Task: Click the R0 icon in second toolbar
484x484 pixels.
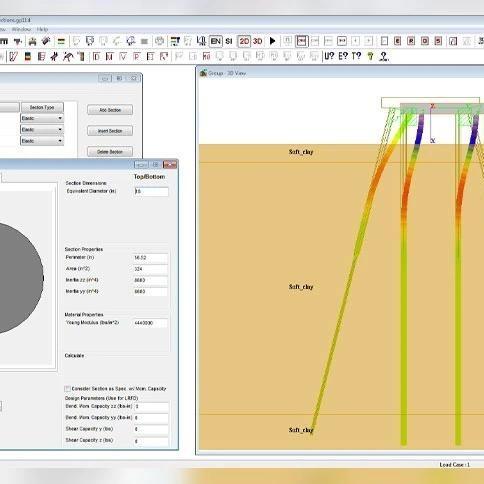Action: coord(206,56)
